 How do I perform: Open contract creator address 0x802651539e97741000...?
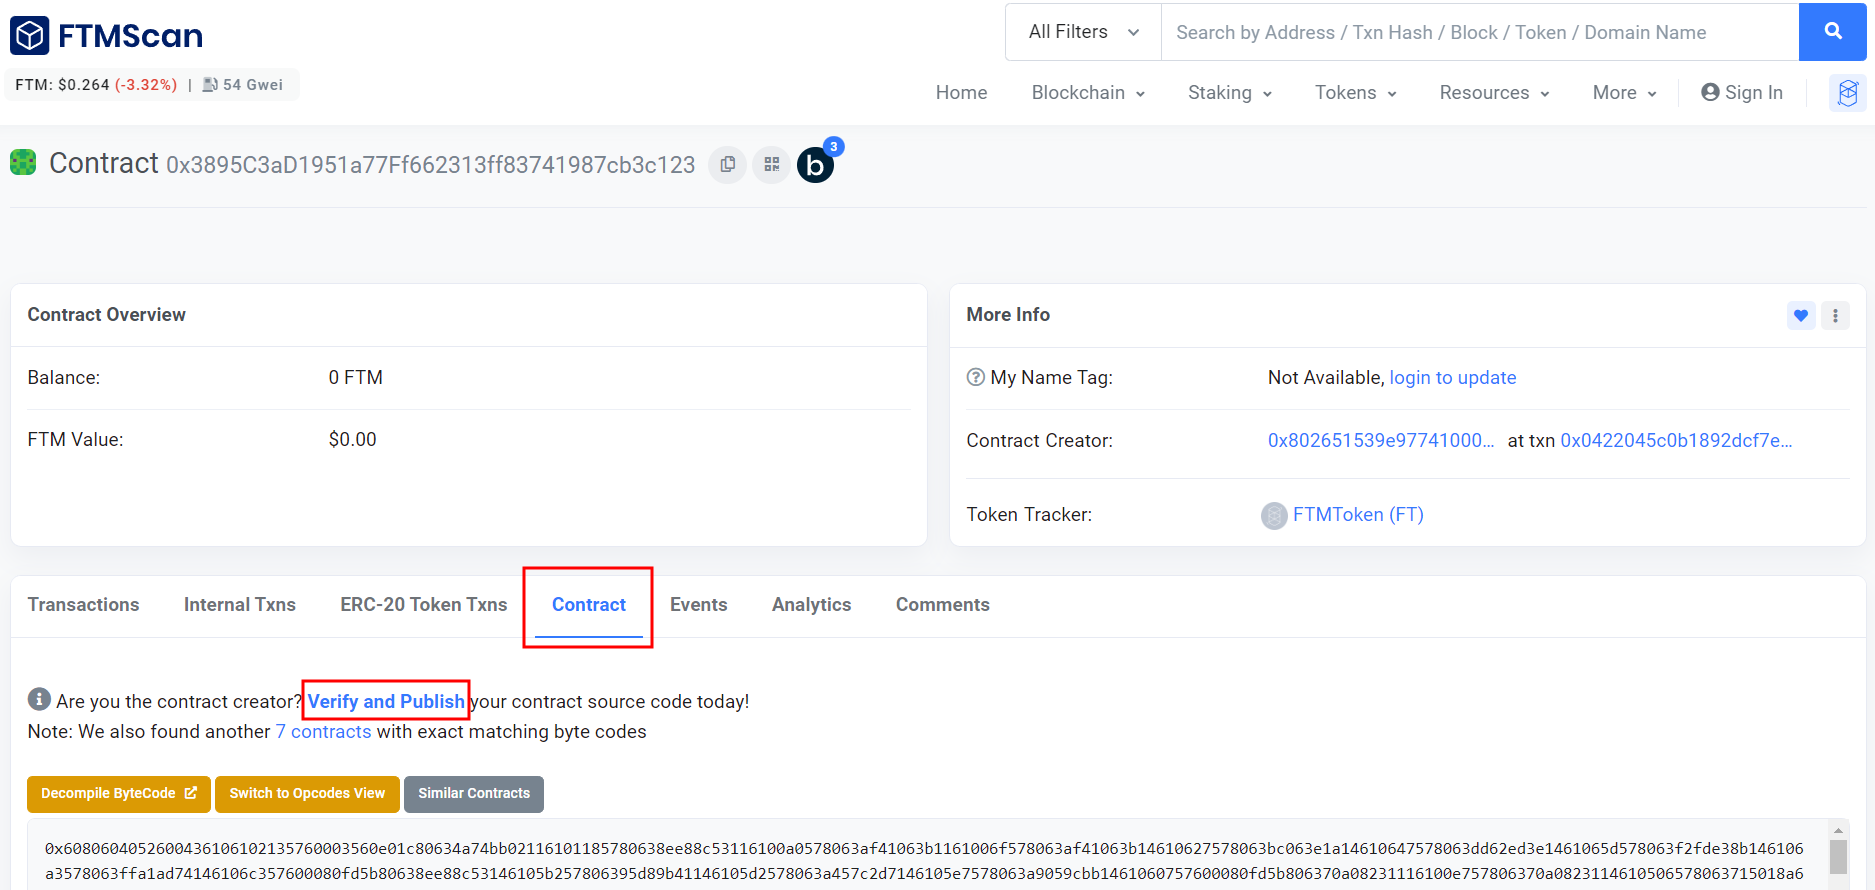click(1381, 440)
